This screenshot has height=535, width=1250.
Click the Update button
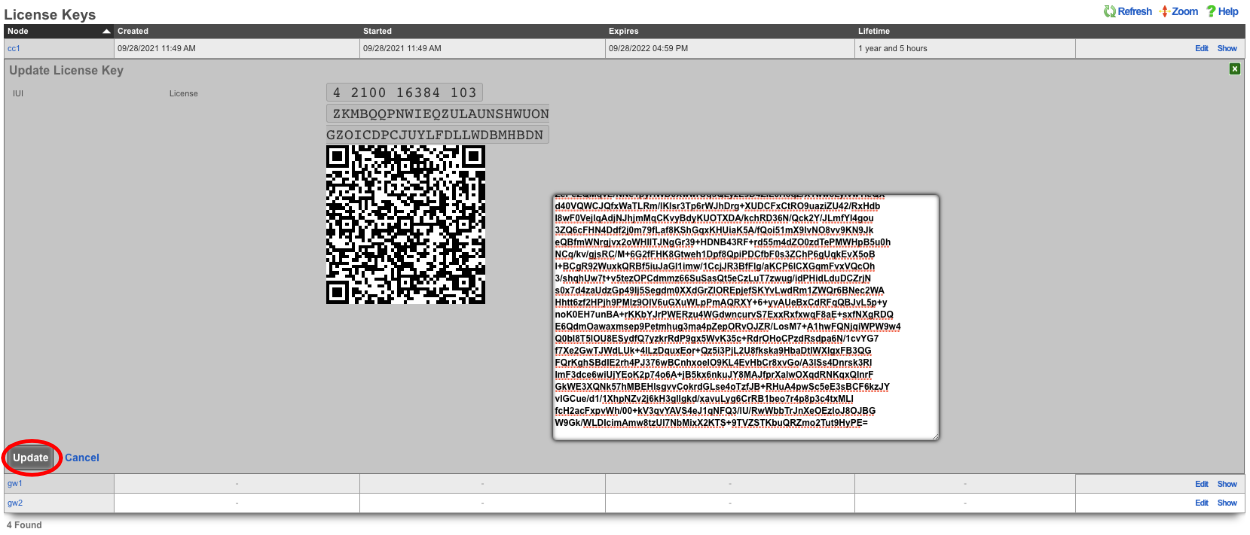31,457
